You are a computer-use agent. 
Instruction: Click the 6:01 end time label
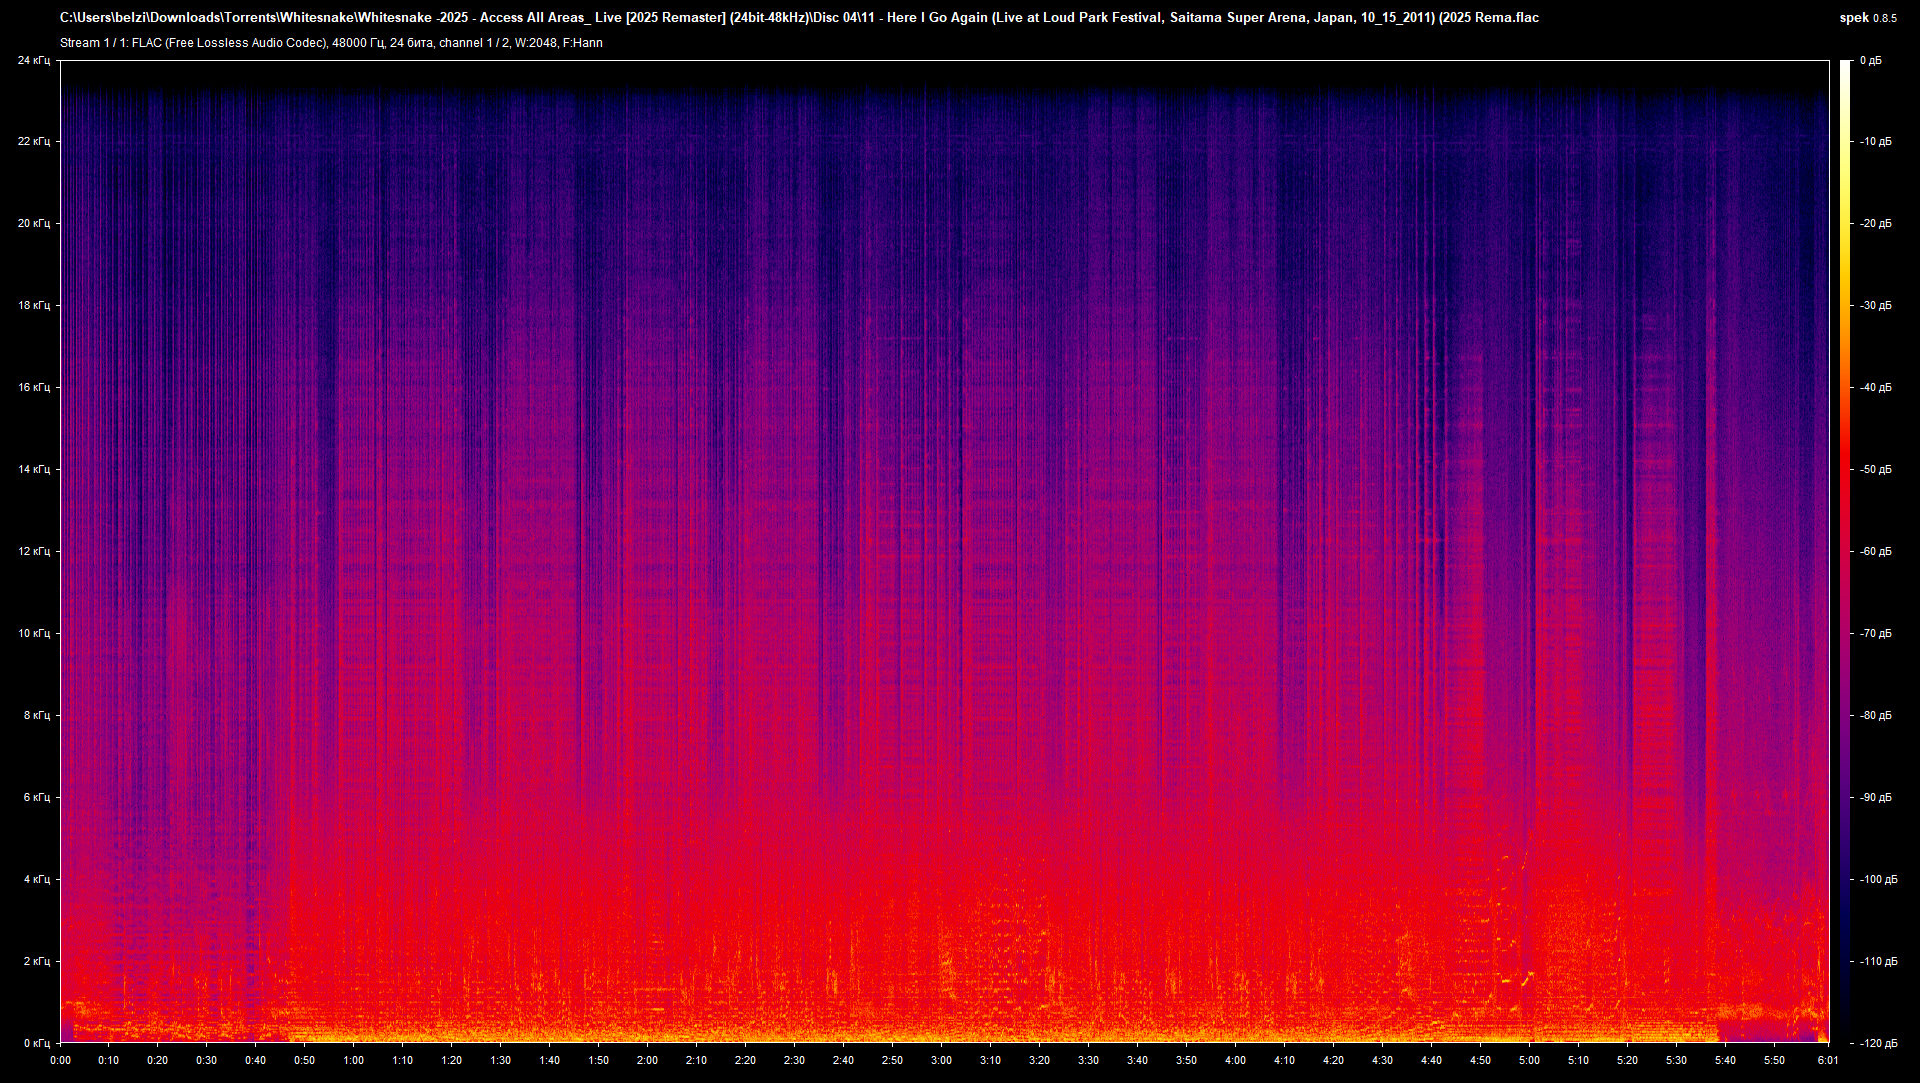(1827, 1060)
